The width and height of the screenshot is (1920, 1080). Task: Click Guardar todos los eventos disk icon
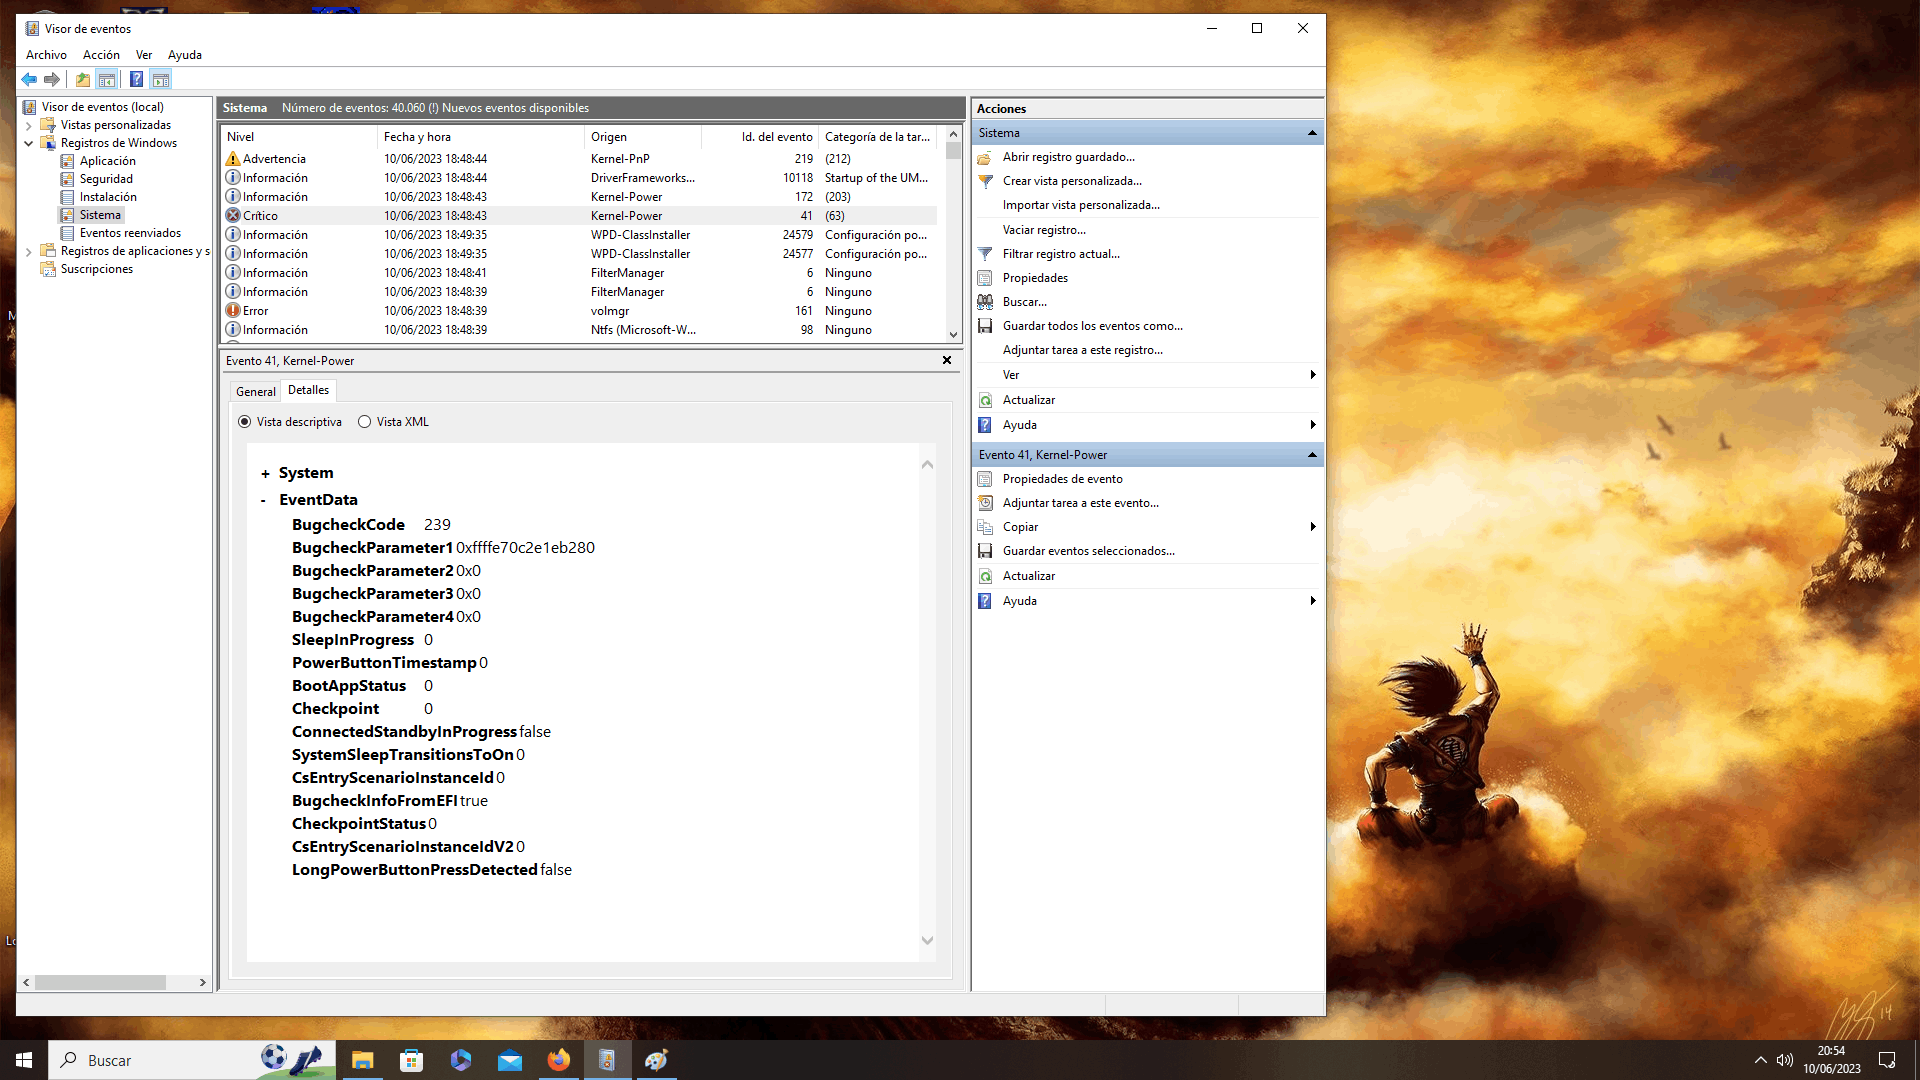coord(985,327)
